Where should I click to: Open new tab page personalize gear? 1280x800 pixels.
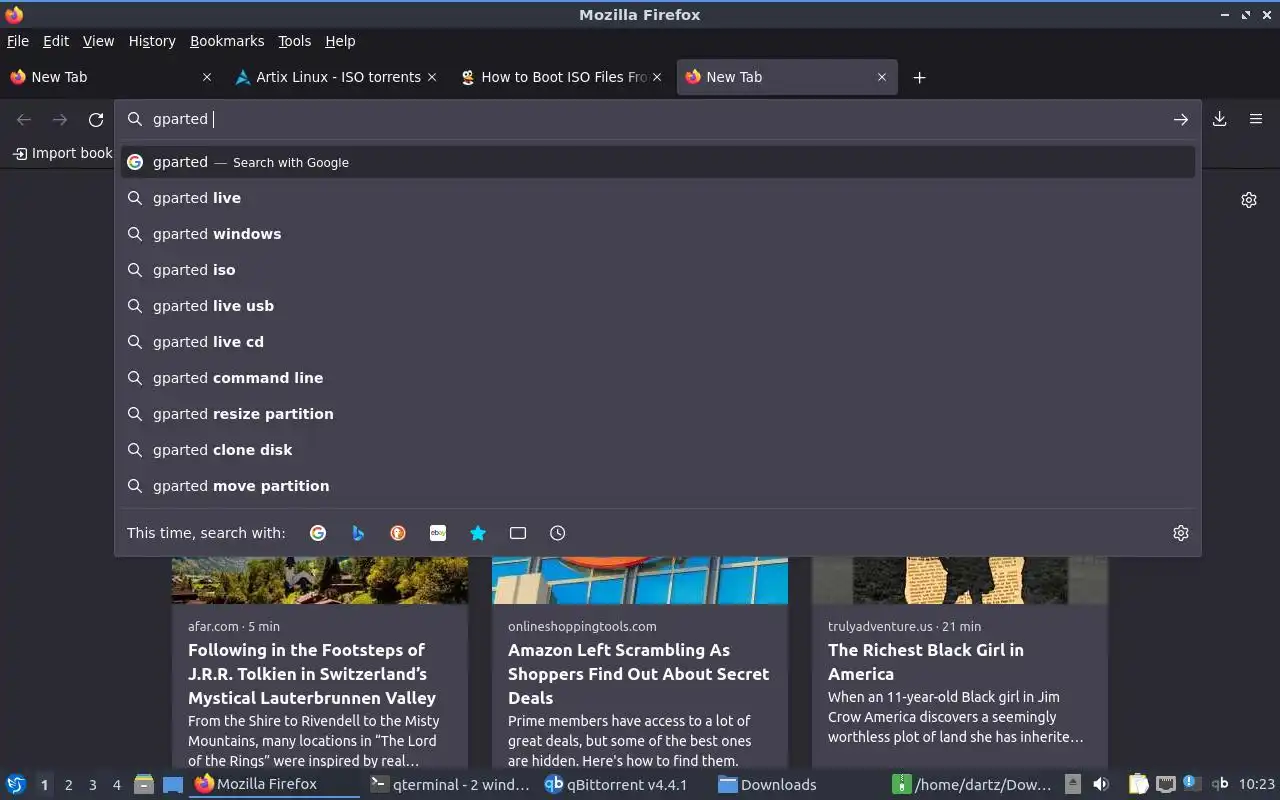(x=1248, y=200)
